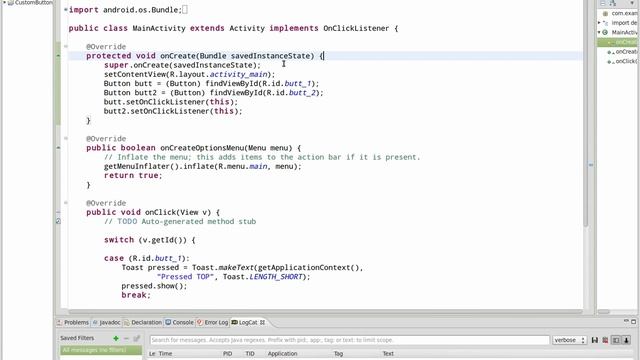
Task: Collapse the MainActivity outline node
Action: point(599,32)
